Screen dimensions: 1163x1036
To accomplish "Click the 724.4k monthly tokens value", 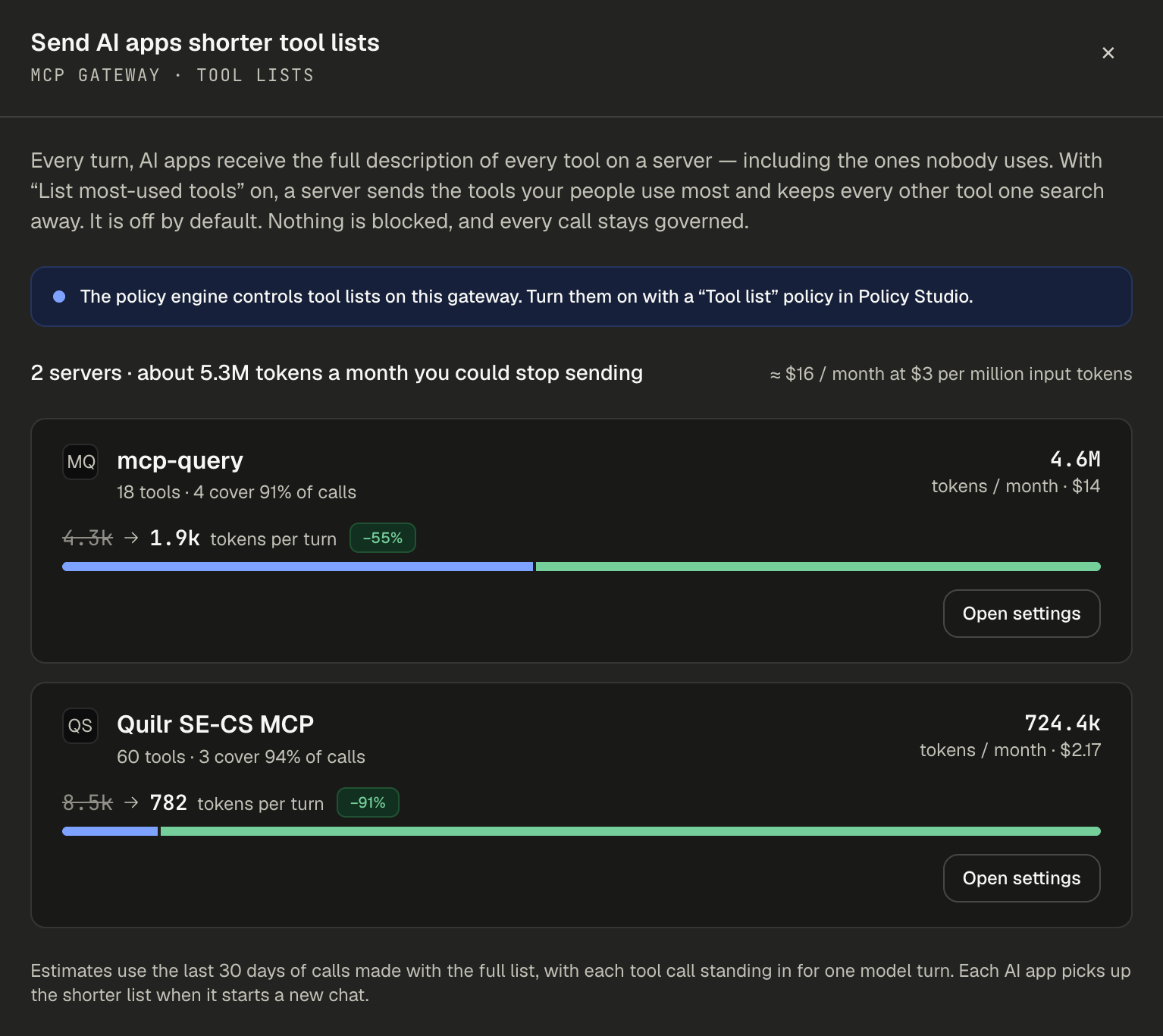I will point(1062,723).
